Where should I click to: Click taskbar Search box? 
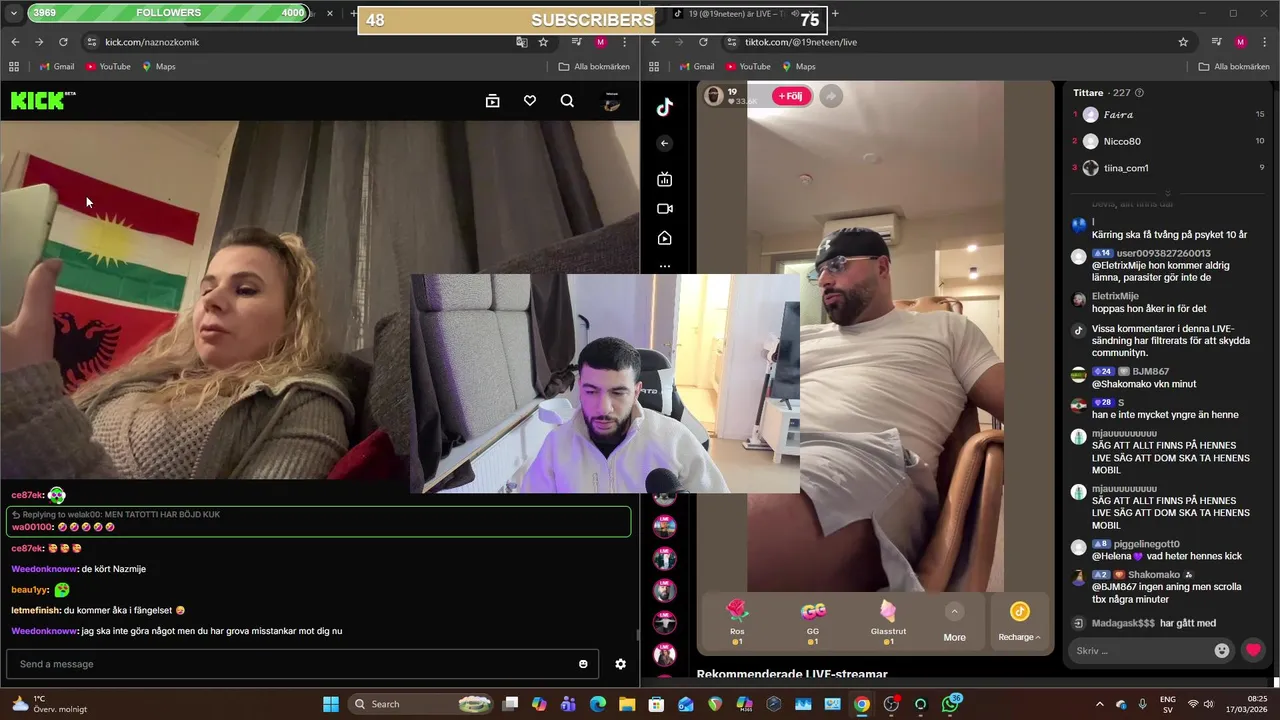click(x=422, y=704)
